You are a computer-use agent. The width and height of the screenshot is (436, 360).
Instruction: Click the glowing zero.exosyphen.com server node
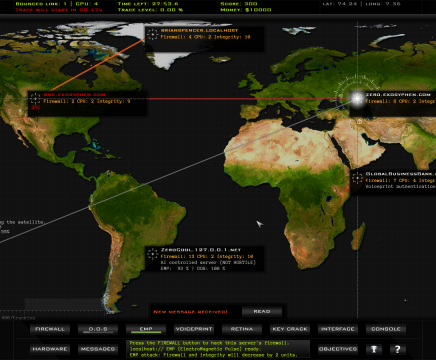pyautogui.click(x=357, y=98)
